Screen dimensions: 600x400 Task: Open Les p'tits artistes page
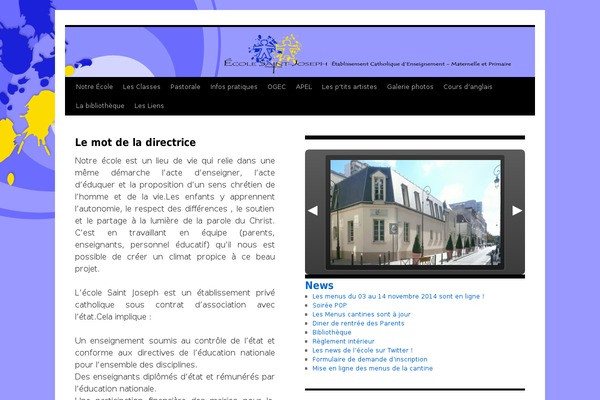[x=349, y=87]
